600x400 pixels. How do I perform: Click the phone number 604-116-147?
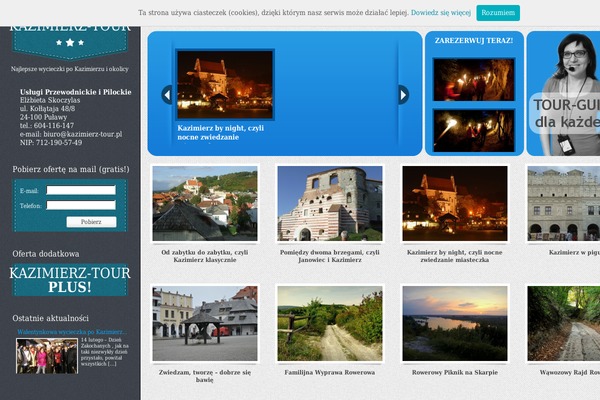click(x=54, y=126)
